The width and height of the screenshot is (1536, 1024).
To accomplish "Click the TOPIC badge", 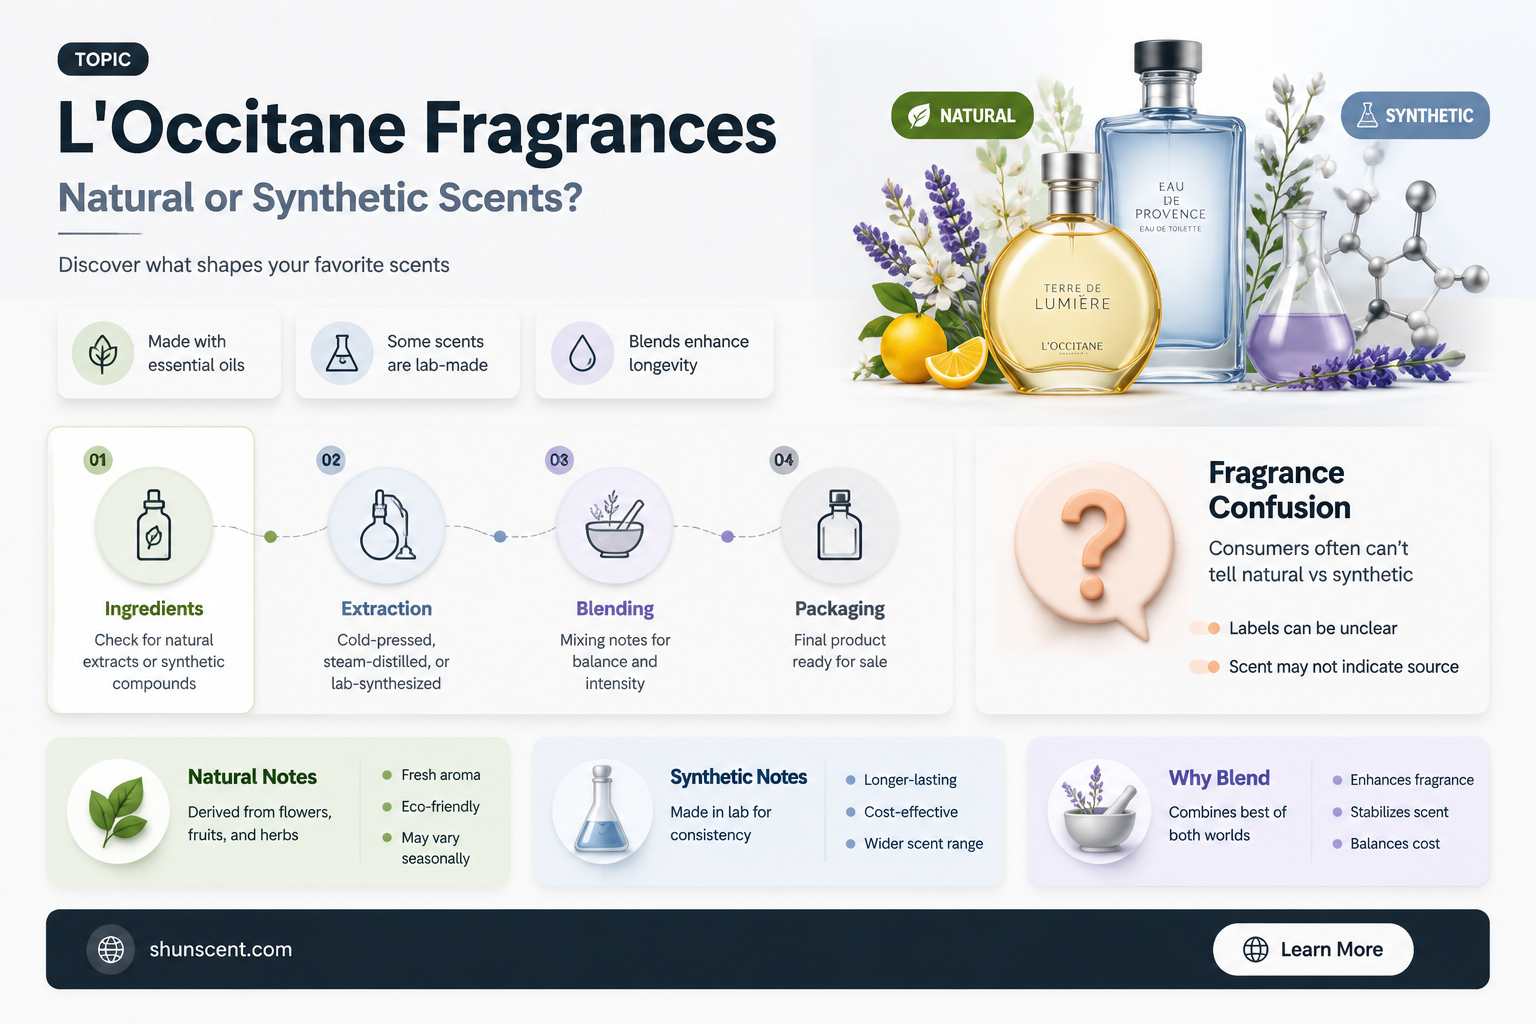I will point(103,59).
